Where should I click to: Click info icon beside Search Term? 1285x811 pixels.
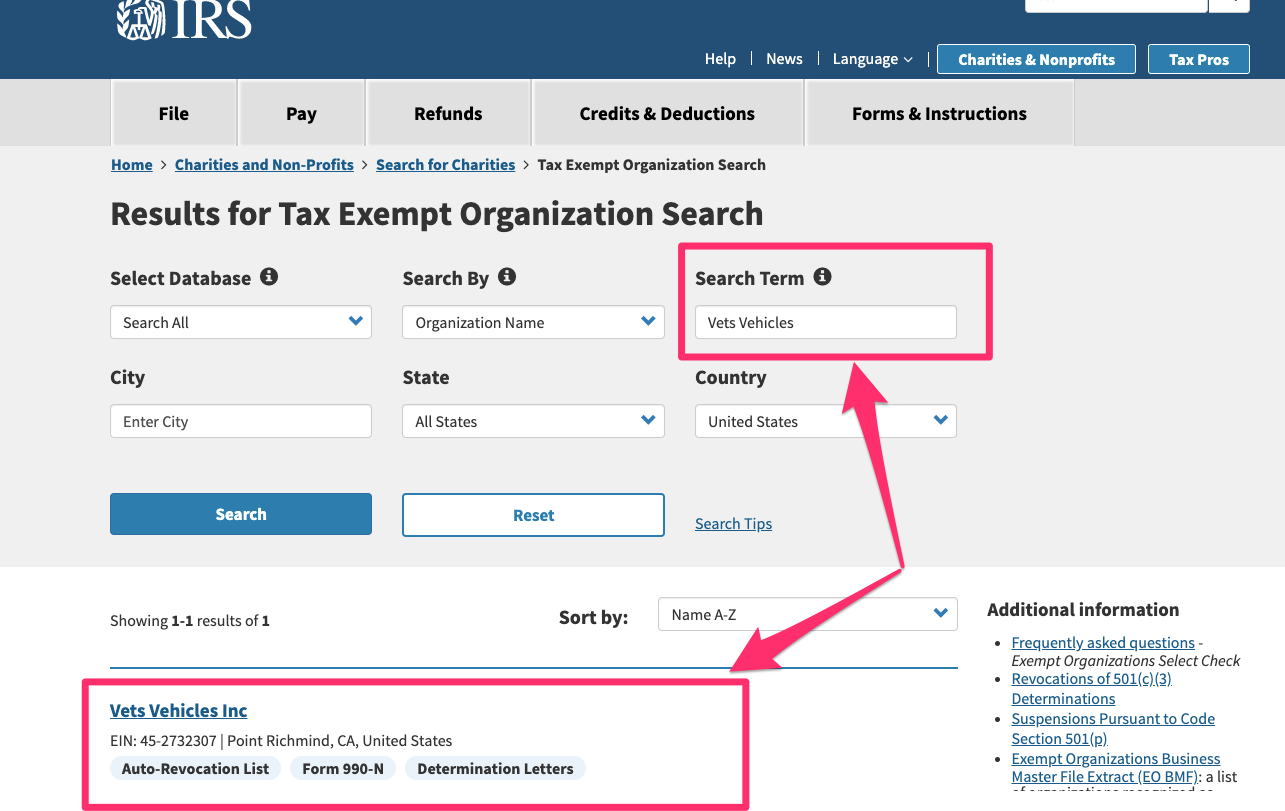822,277
